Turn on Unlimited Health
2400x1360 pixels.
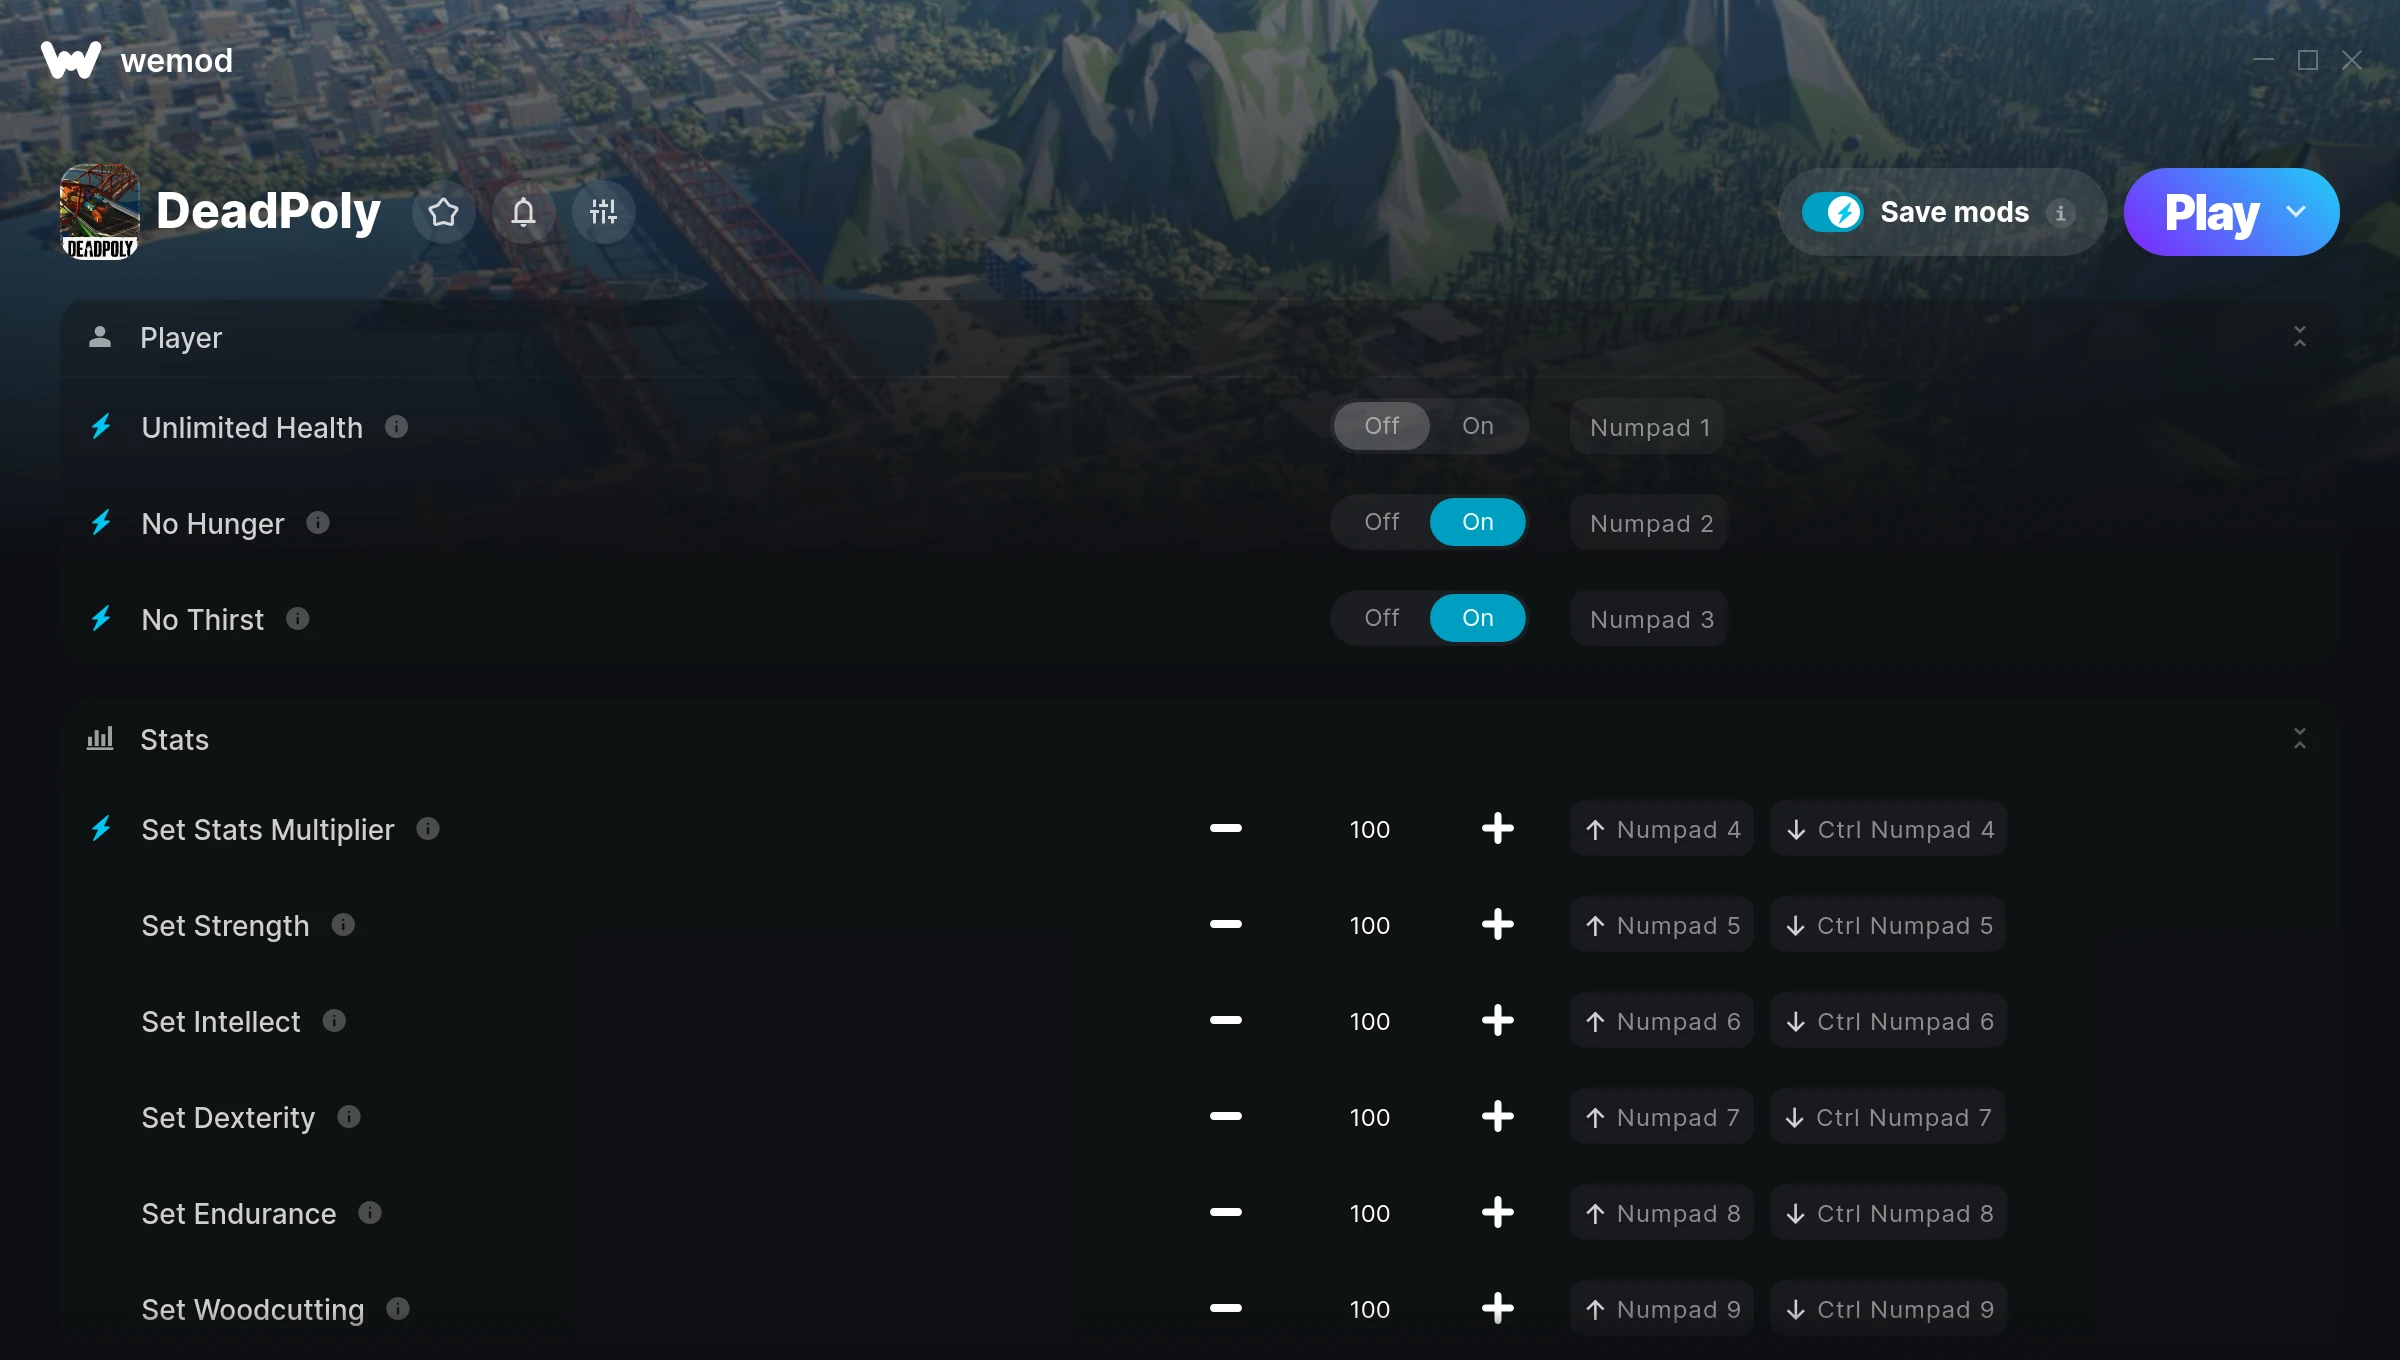[x=1477, y=426]
